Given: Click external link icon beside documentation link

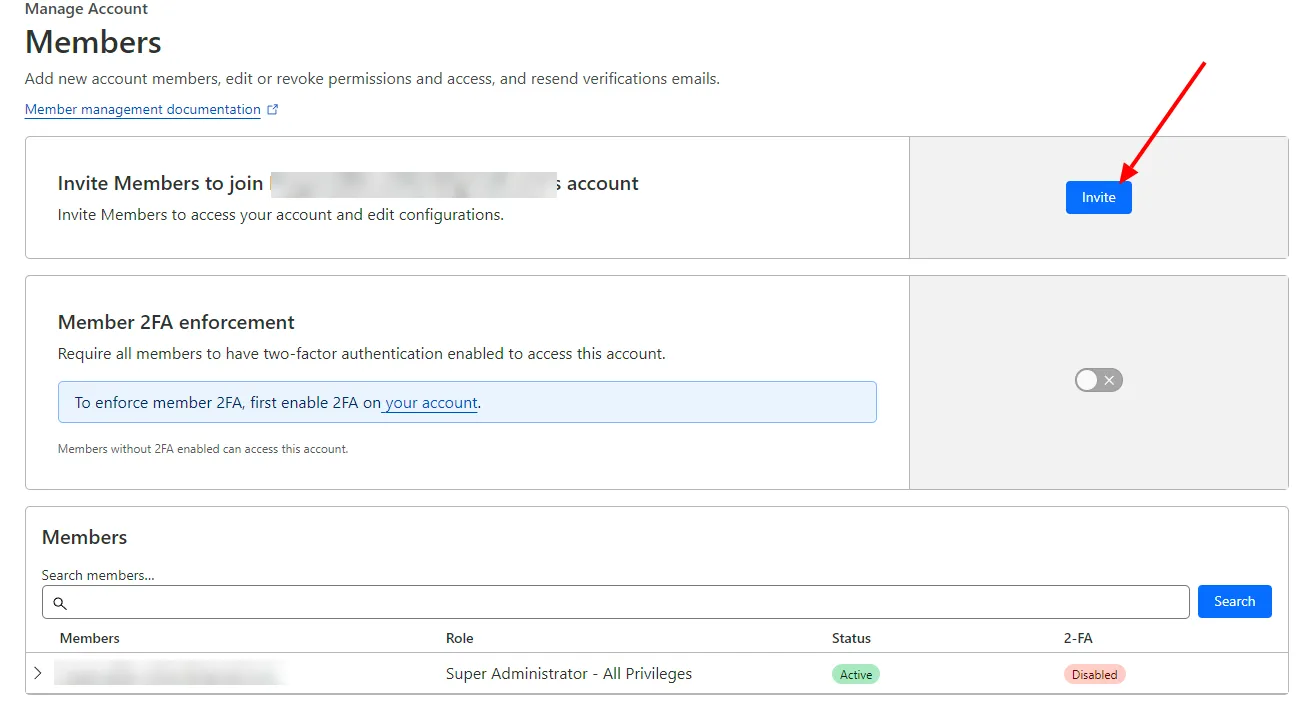Looking at the screenshot, I should click(273, 110).
